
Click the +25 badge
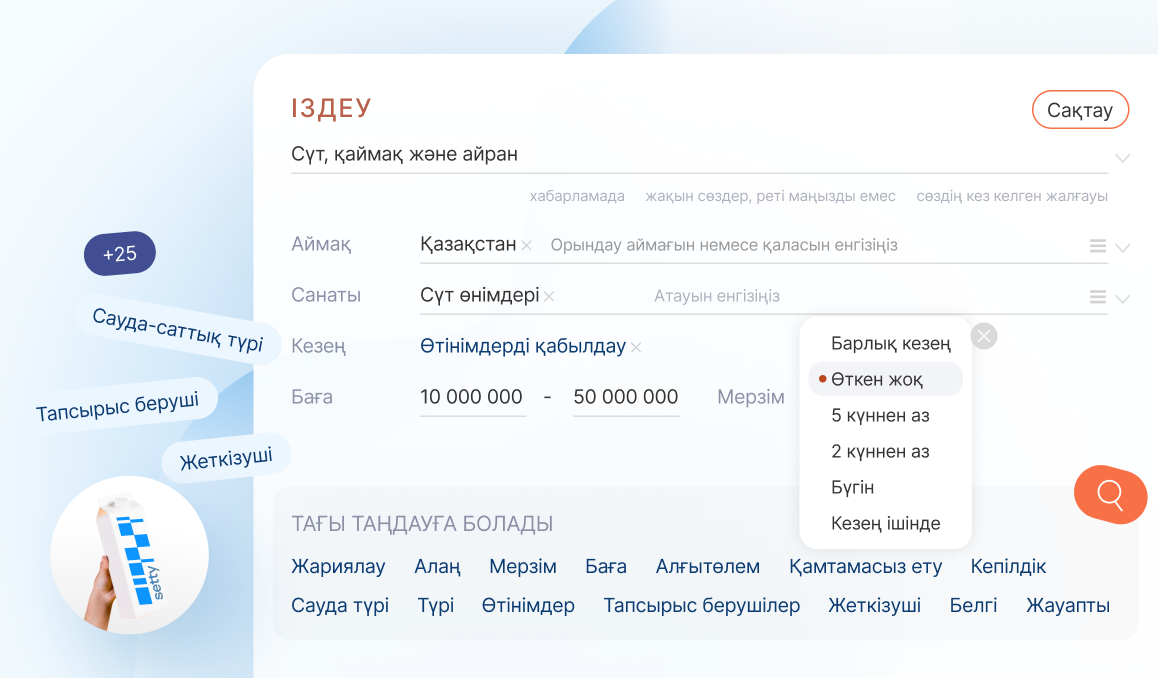point(119,254)
